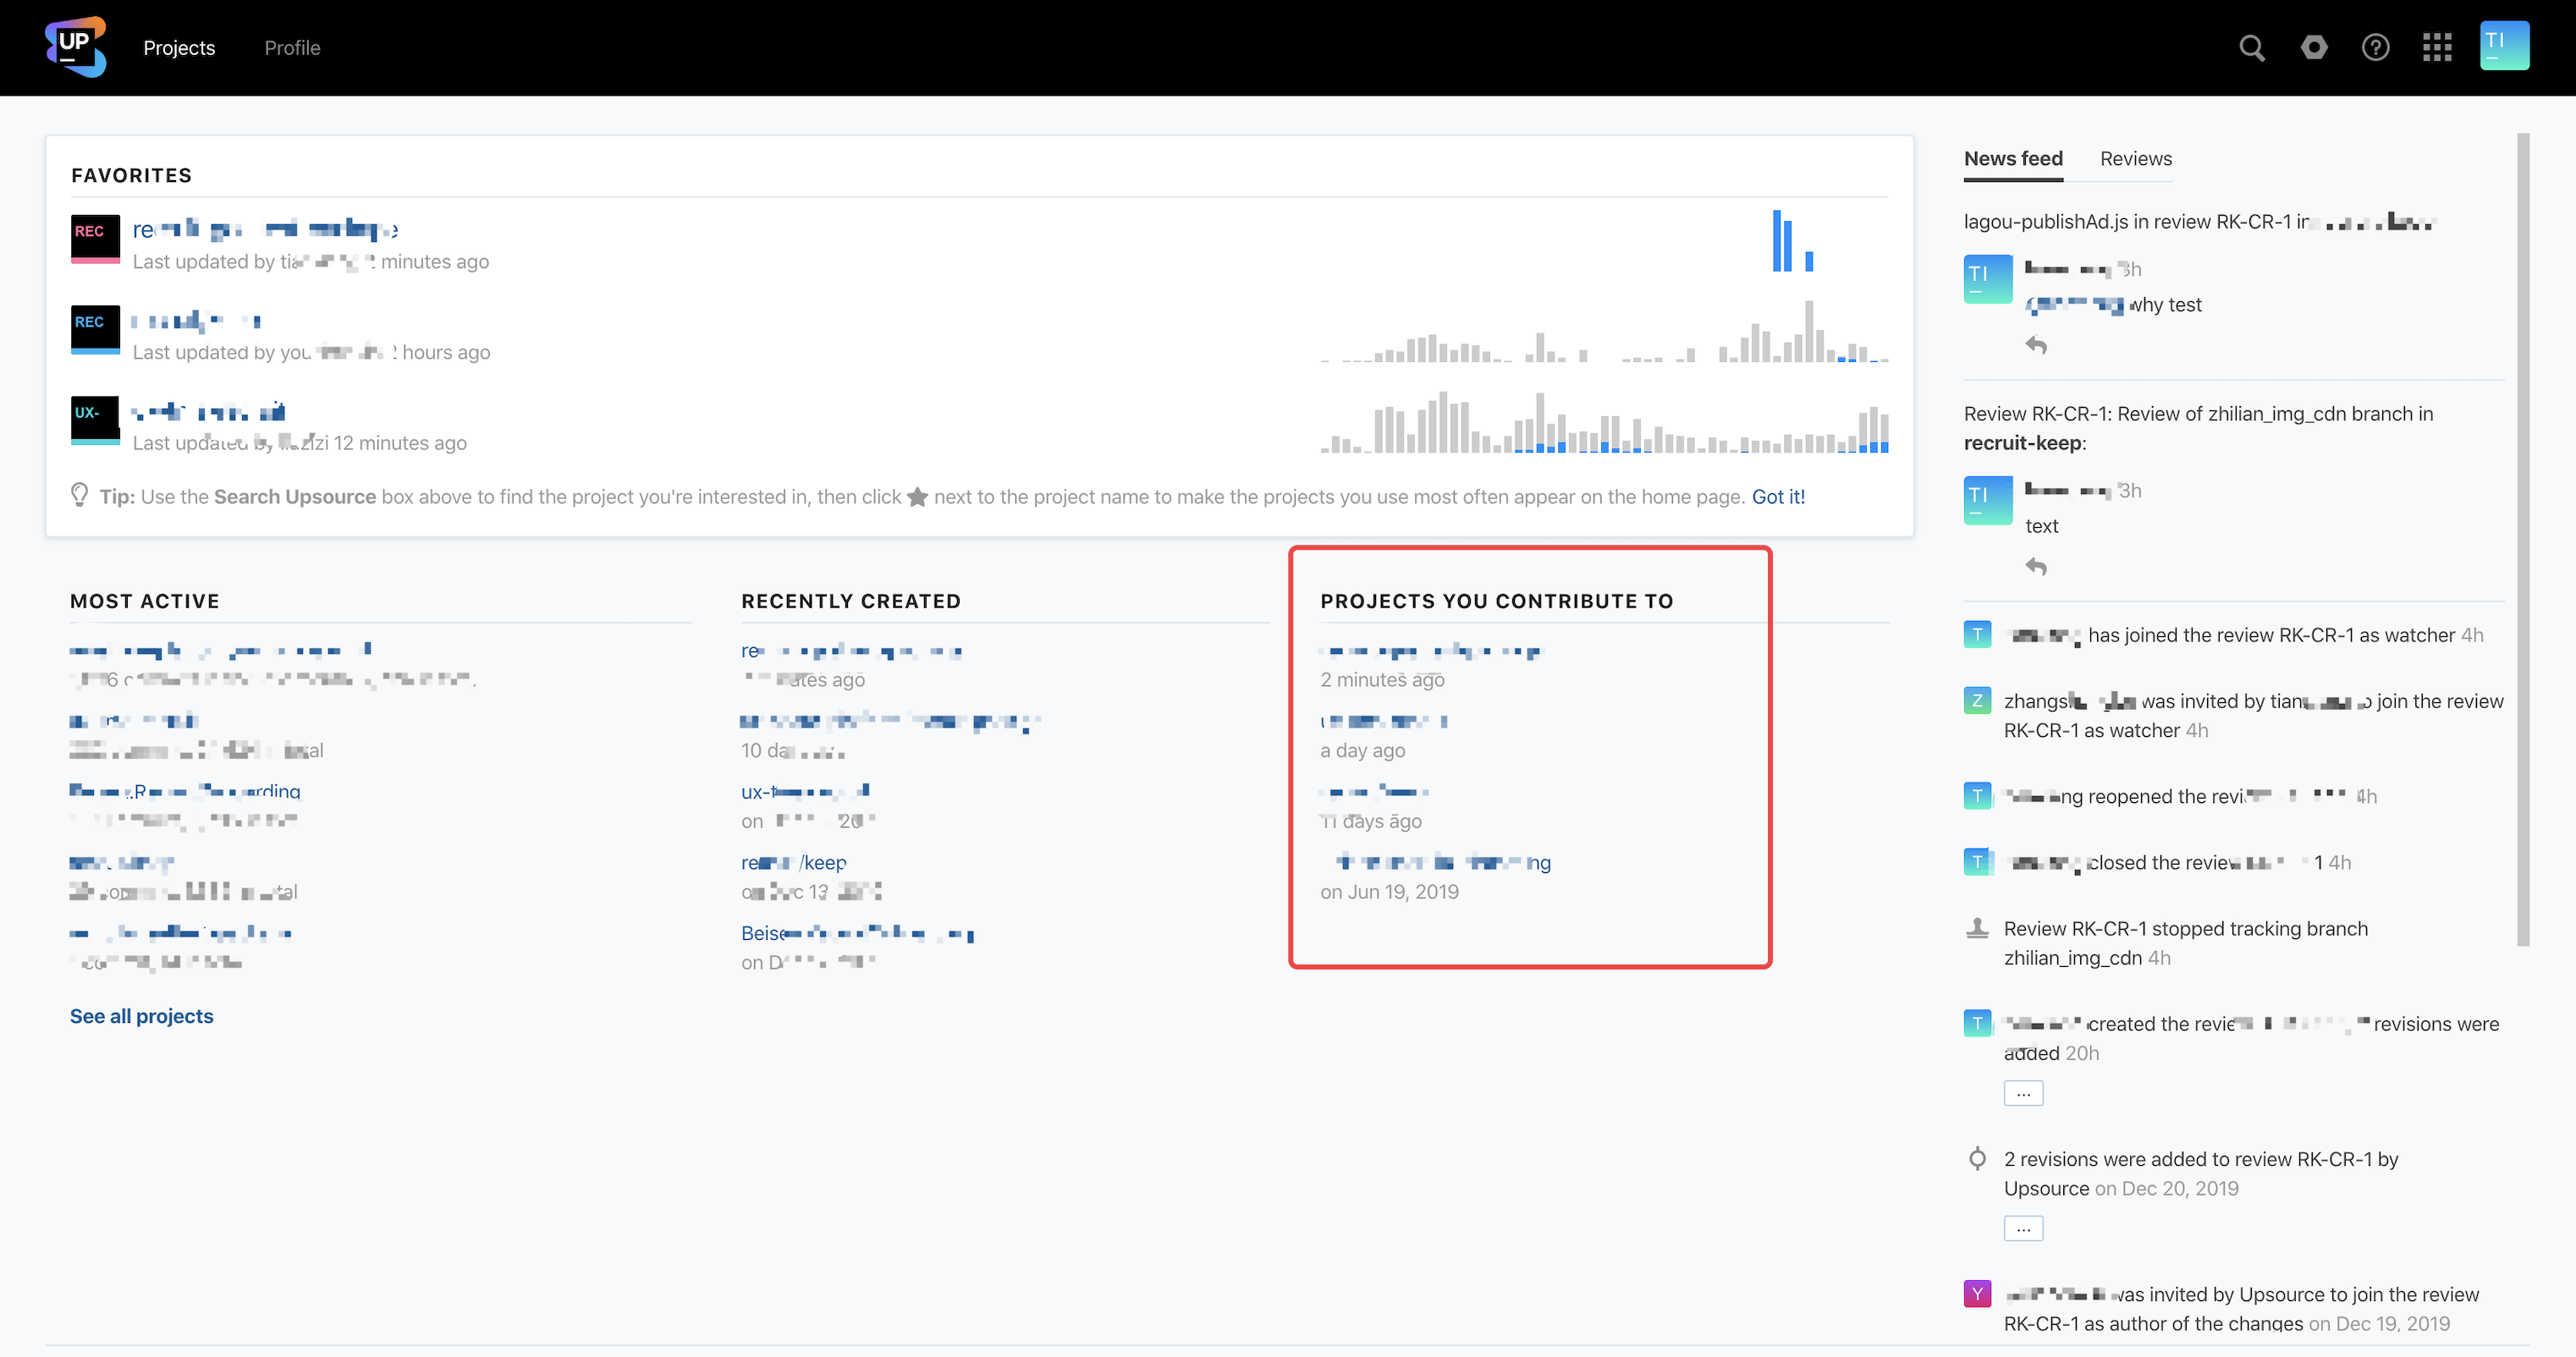Click stamp icon beside stopped tracking branch

[x=1977, y=928]
